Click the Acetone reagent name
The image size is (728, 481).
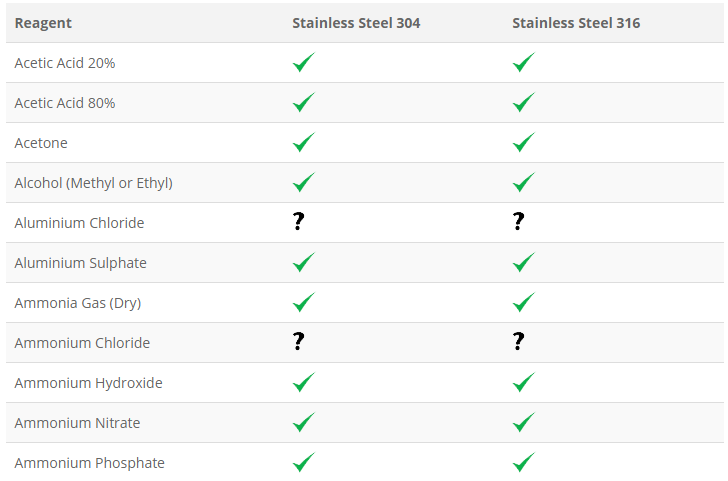tap(41, 143)
